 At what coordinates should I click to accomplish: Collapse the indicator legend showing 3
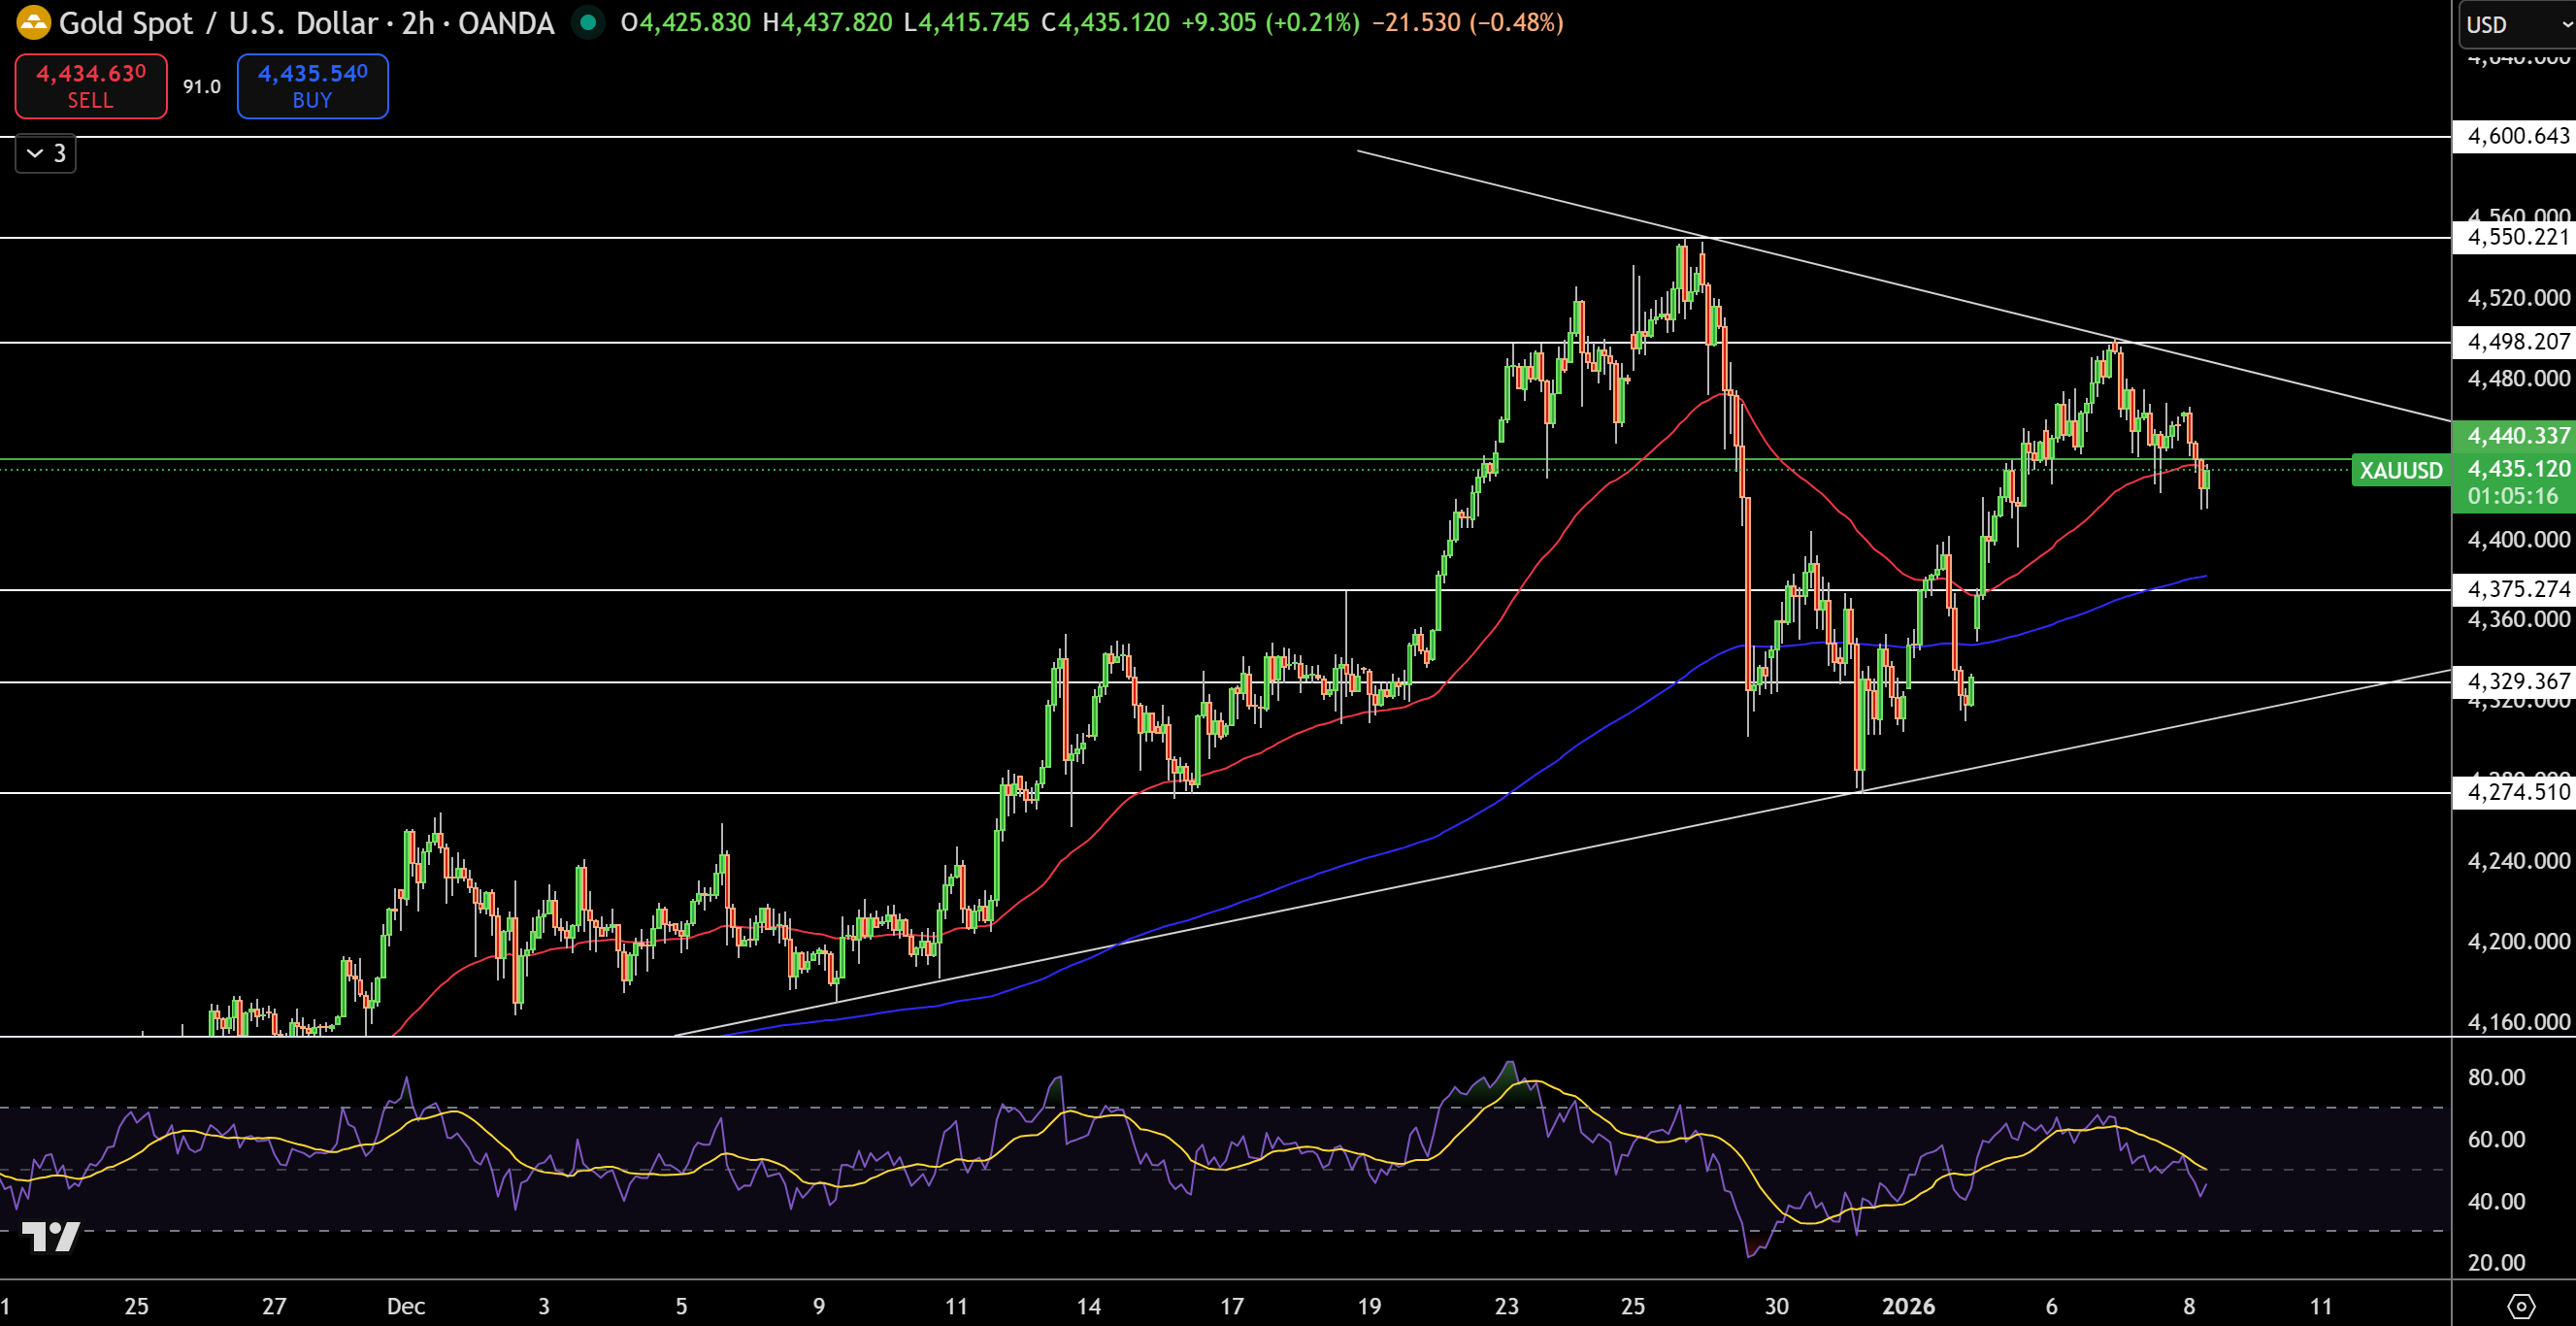pos(46,153)
